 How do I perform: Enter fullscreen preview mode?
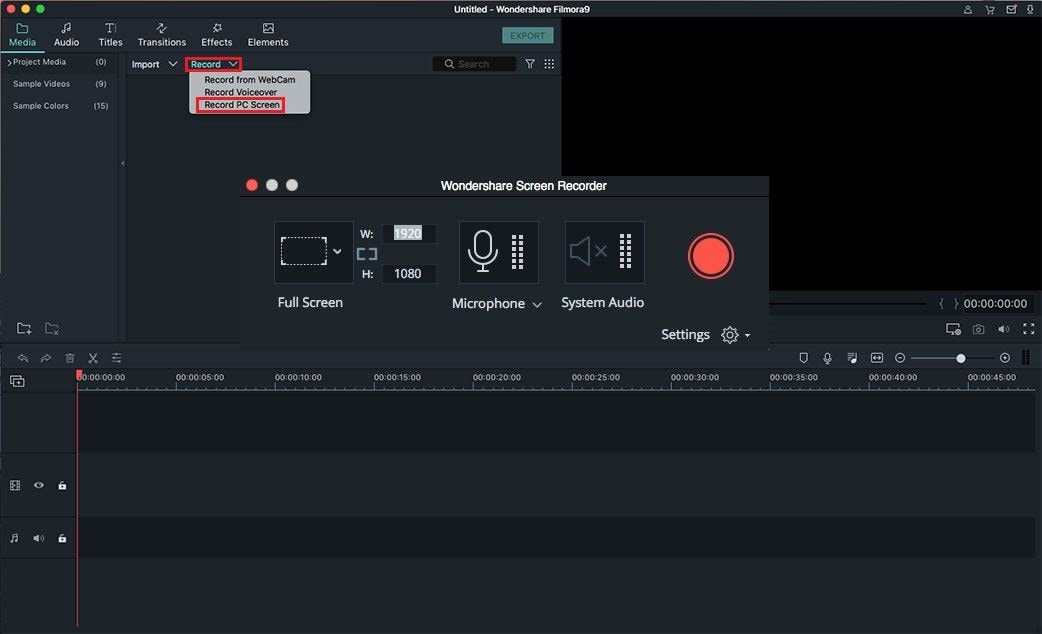coord(1029,330)
